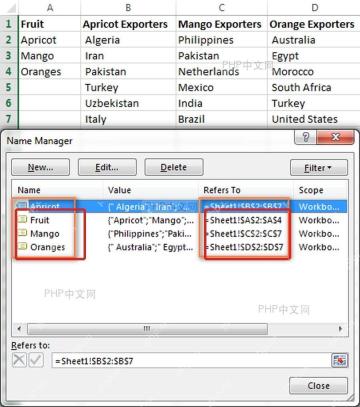Click the cancel X icon beside Refers to
The width and height of the screenshot is (360, 407).
coord(19,360)
